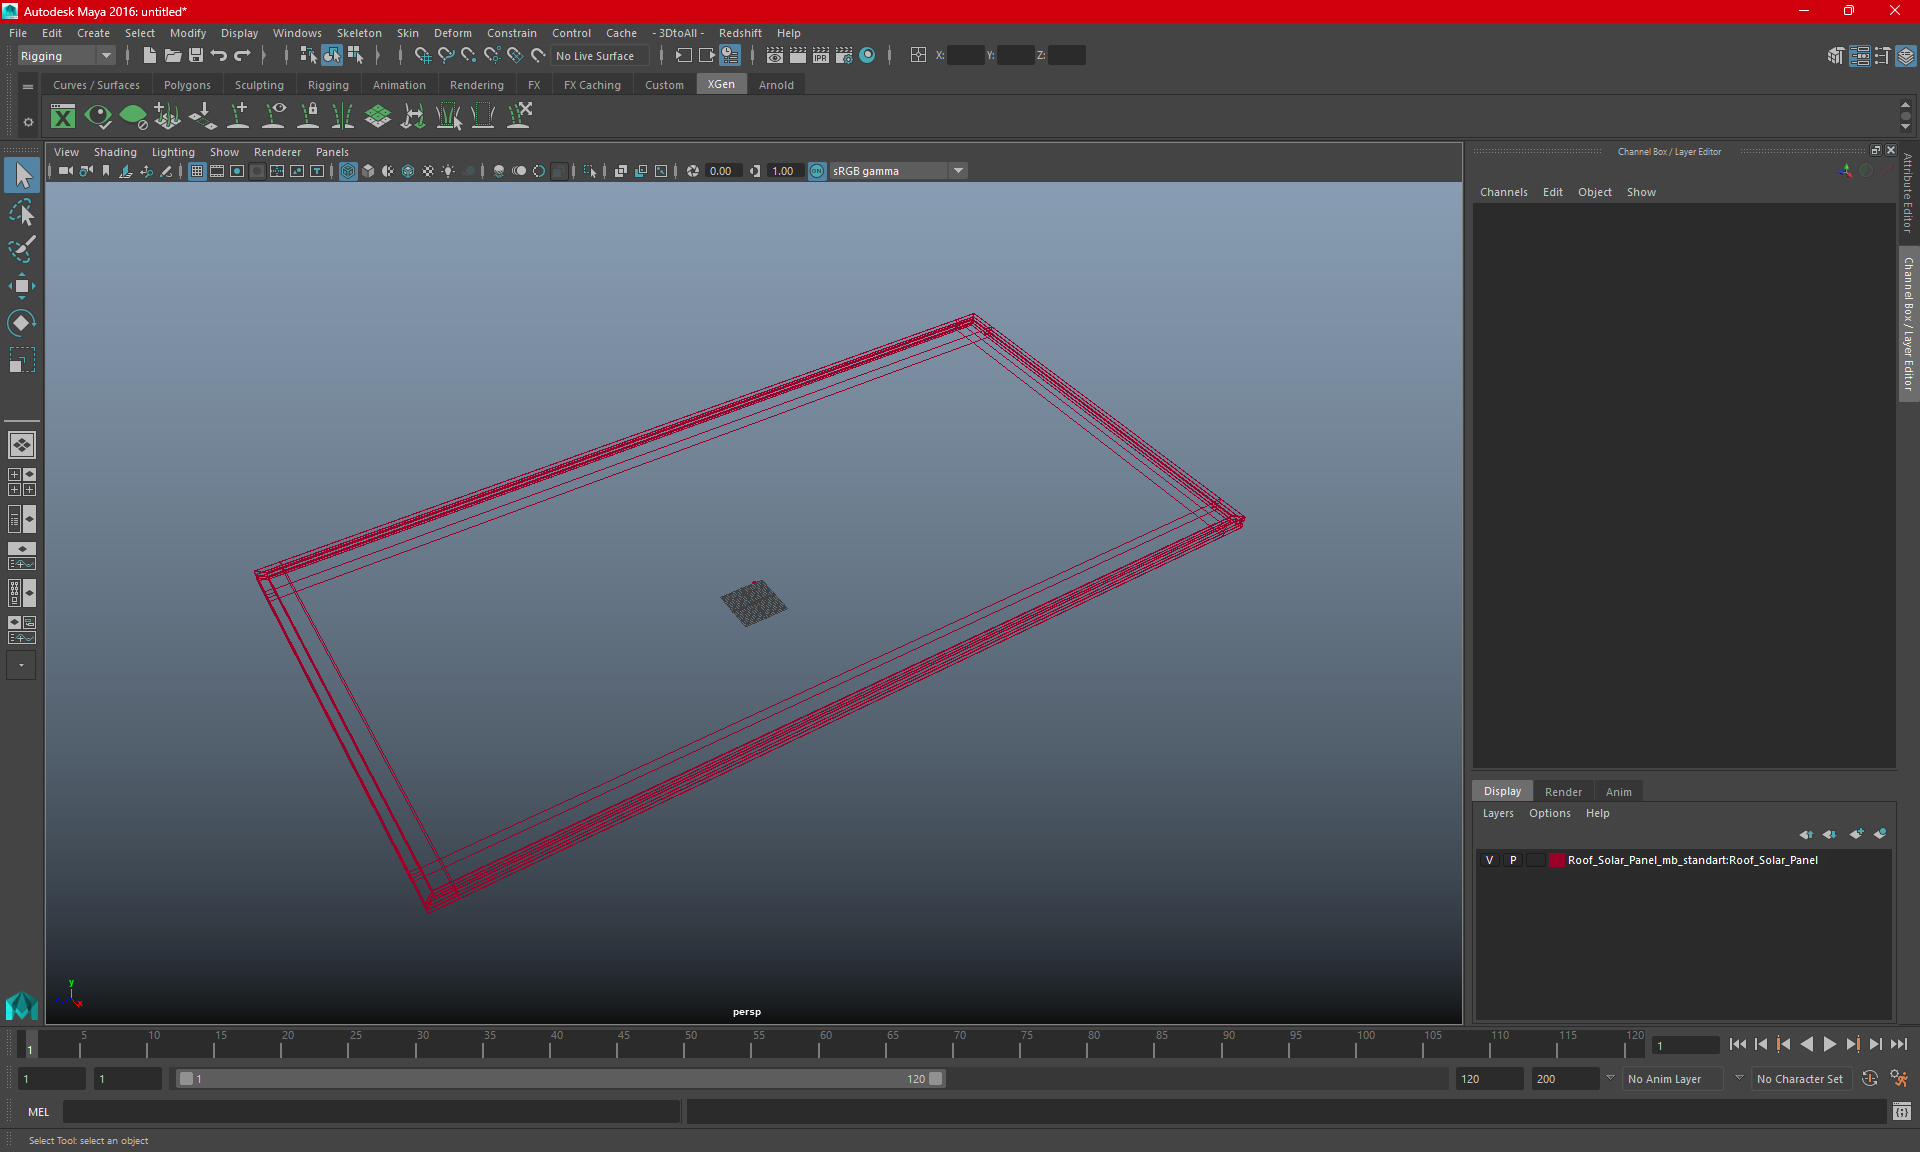Toggle visibility of Roof_Solar_Panel layer
This screenshot has width=1920, height=1152.
[1491, 860]
